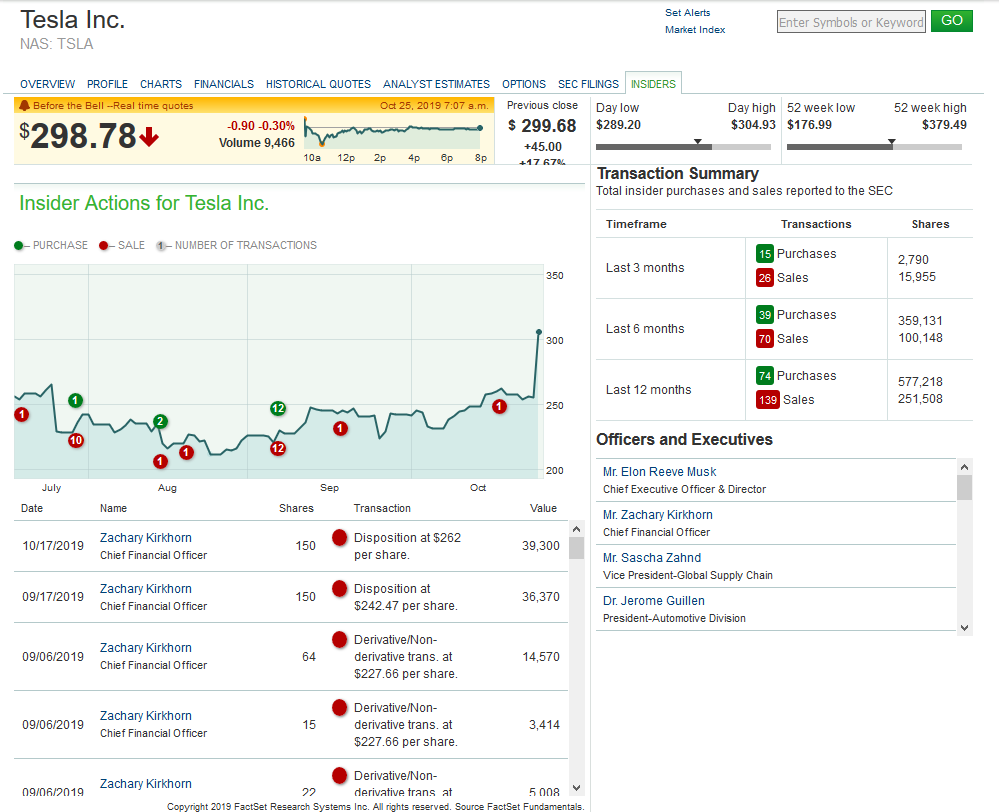Open Mr. Zachary Kirkhorn in Officers and Executives

click(658, 515)
